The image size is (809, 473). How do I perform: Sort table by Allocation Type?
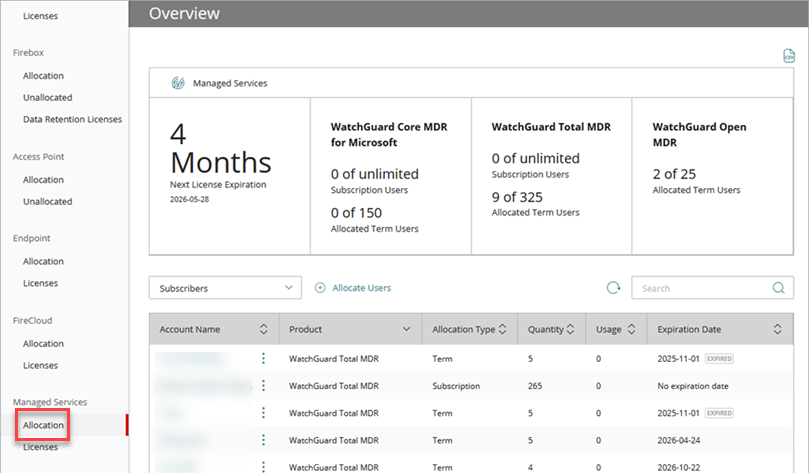[x=503, y=329]
